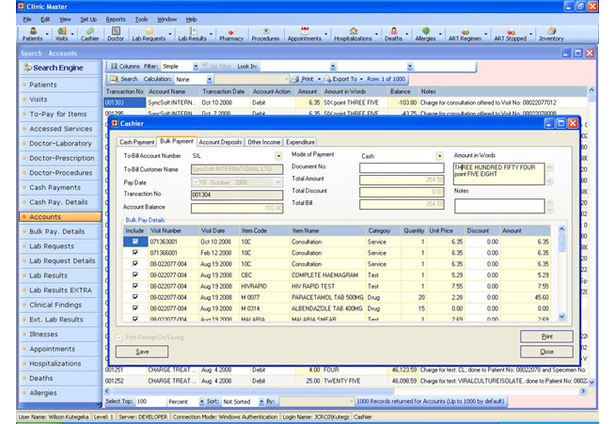Click the Search icon button
Screen dimensions: 615x424
click(114, 79)
